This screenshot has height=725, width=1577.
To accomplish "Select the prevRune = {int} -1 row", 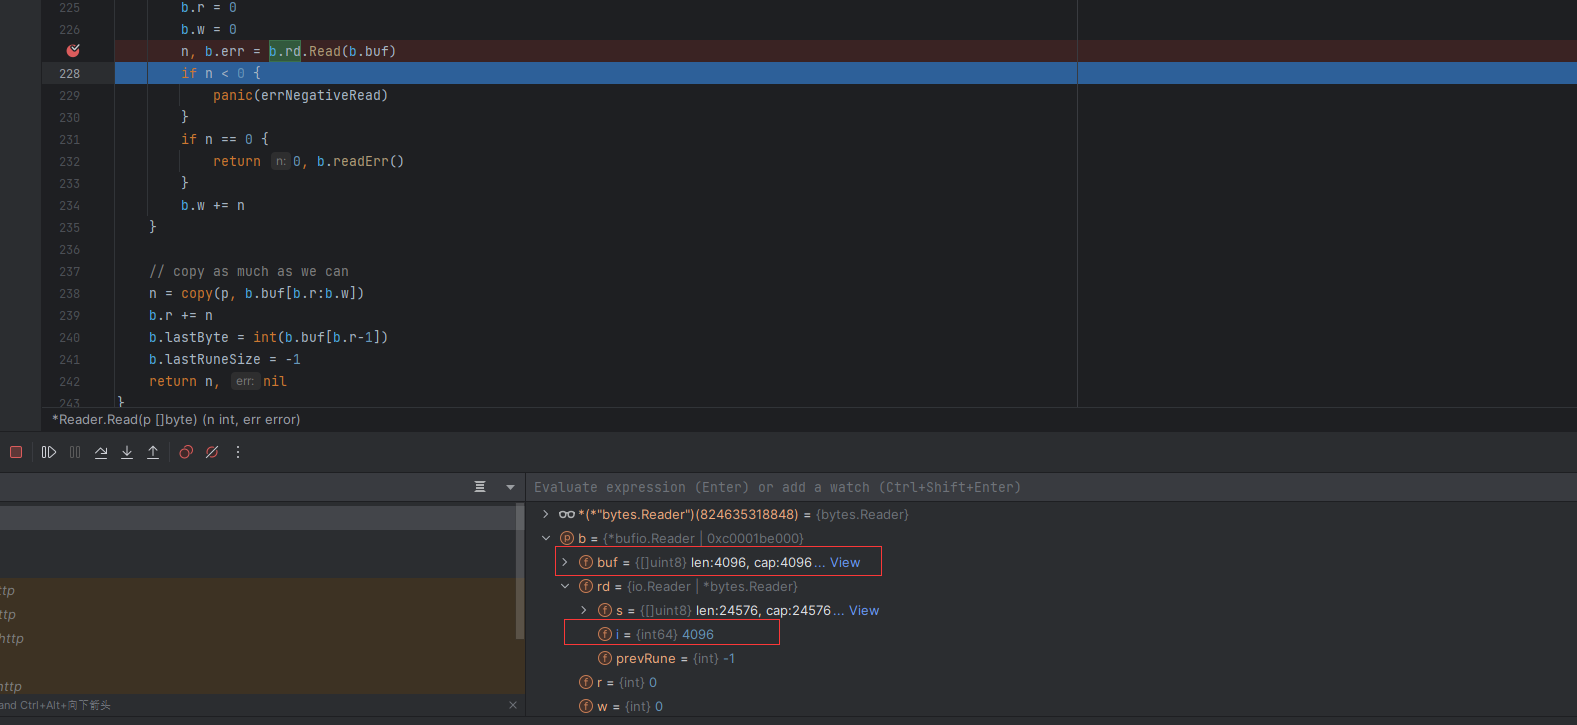I will (1051, 658).
